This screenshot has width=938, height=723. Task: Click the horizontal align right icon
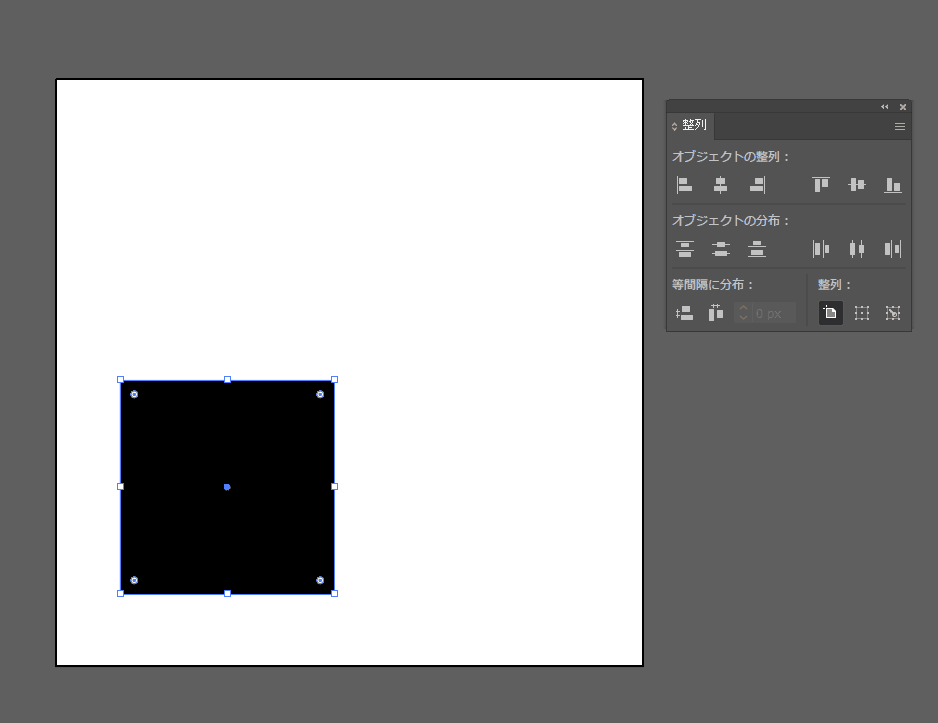pyautogui.click(x=757, y=185)
